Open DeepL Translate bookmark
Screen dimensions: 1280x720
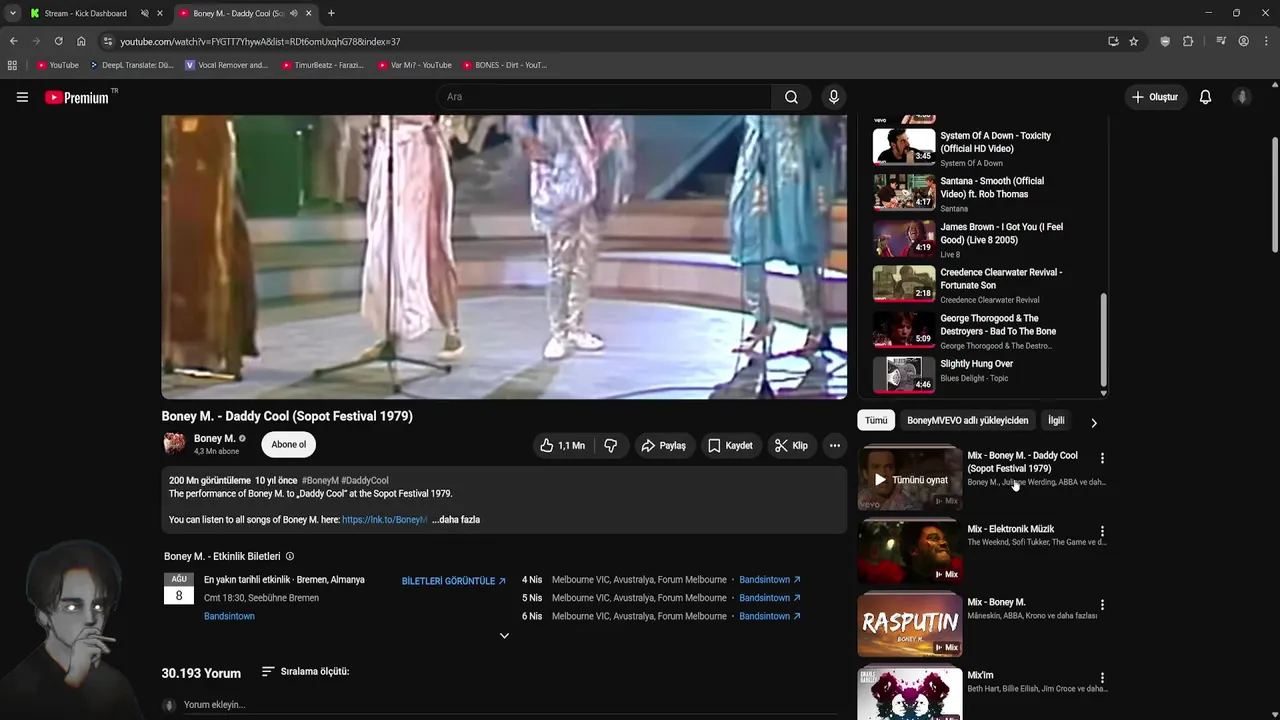131,65
